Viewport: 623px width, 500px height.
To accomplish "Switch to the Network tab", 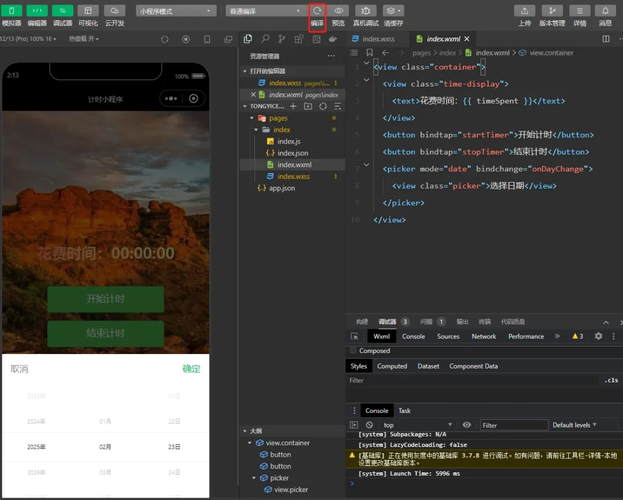I will pyautogui.click(x=484, y=336).
